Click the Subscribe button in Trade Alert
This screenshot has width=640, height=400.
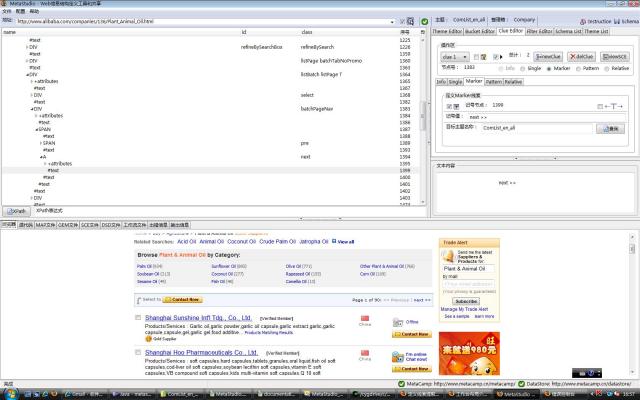click(466, 301)
